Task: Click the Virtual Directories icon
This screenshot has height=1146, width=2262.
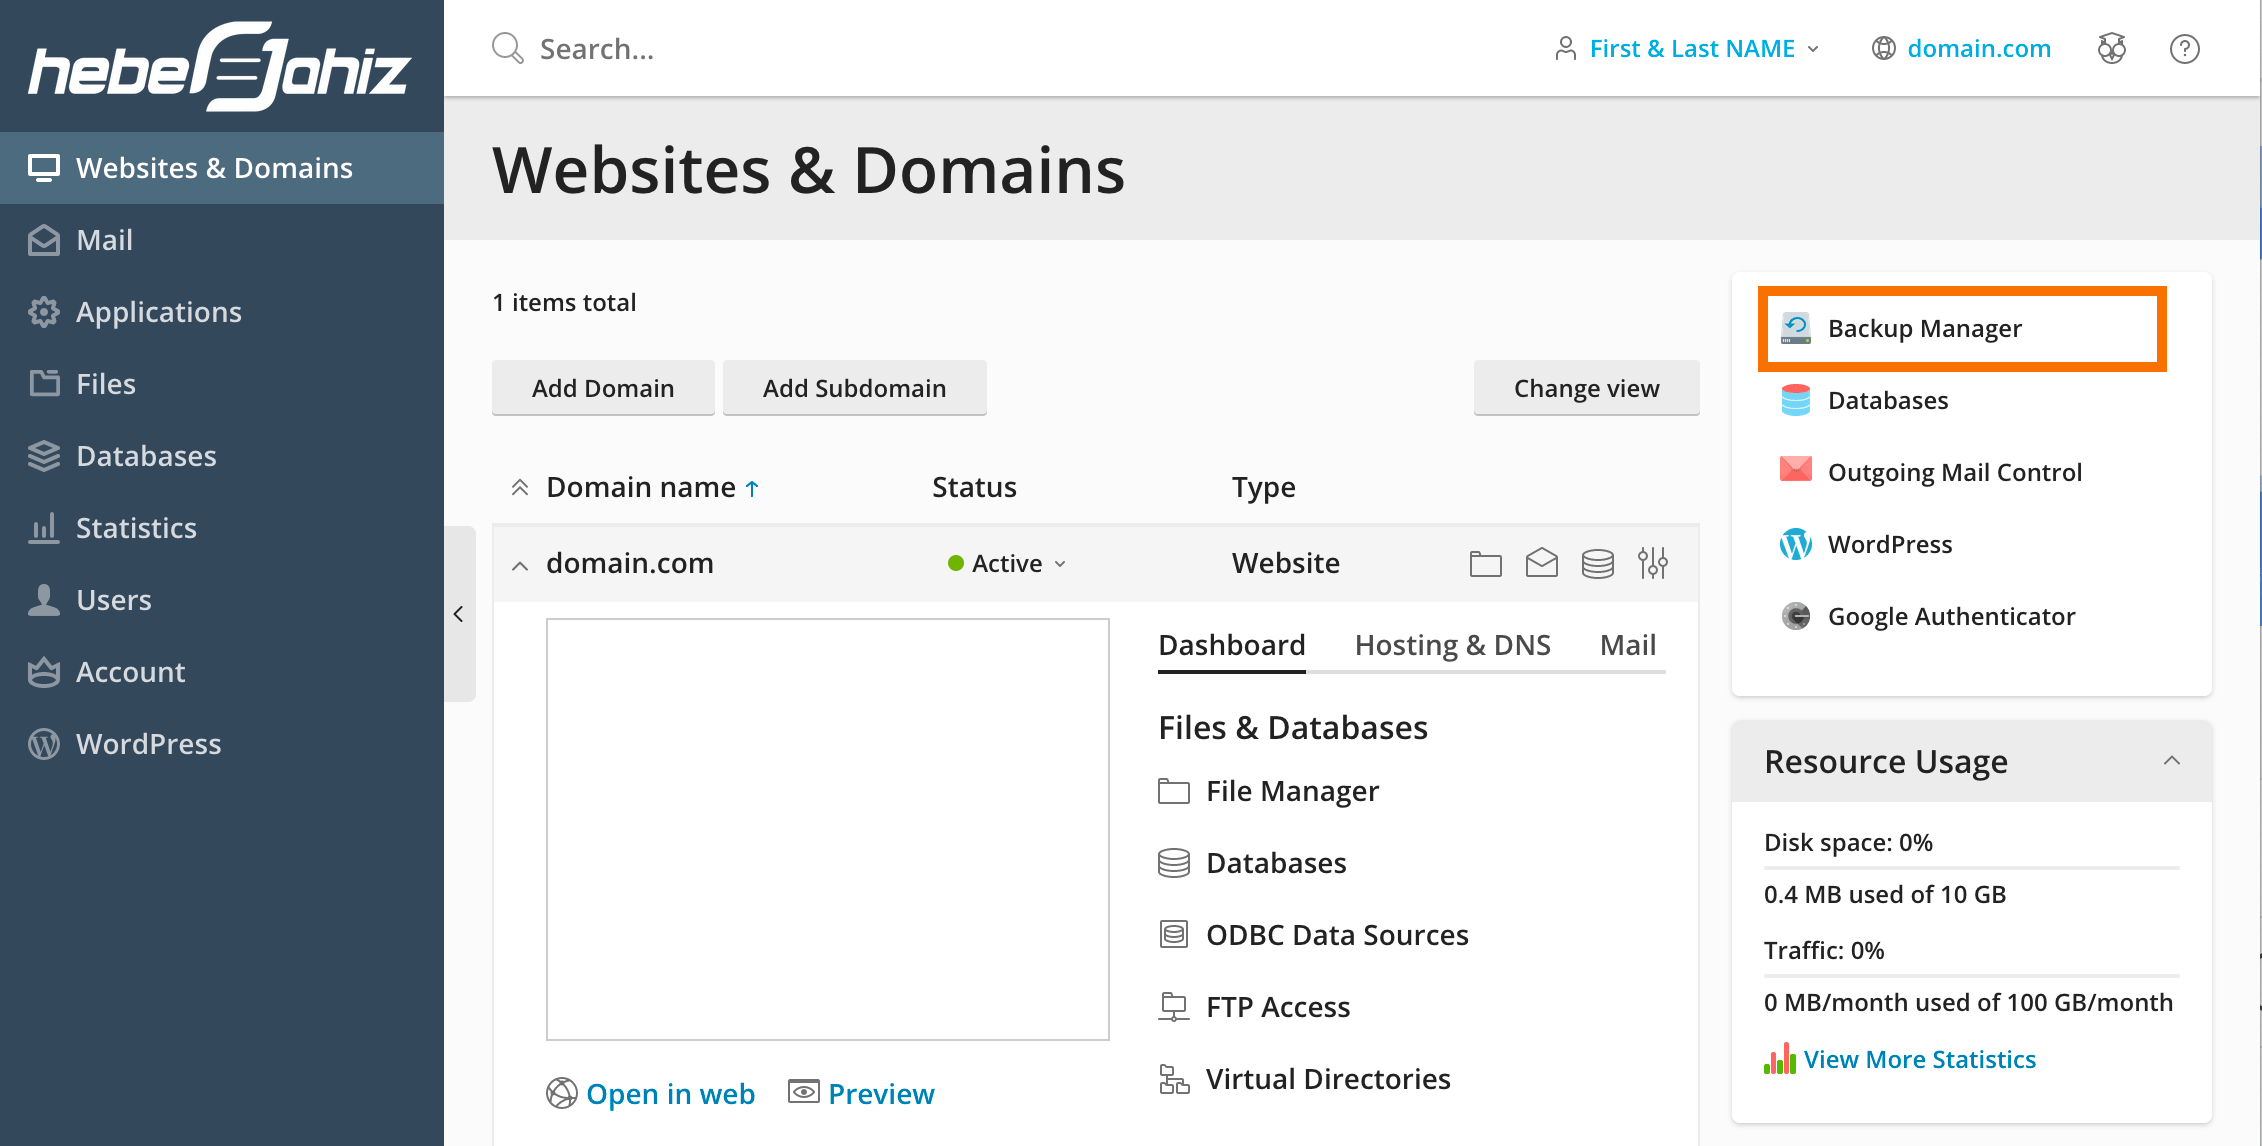Action: pyautogui.click(x=1174, y=1079)
